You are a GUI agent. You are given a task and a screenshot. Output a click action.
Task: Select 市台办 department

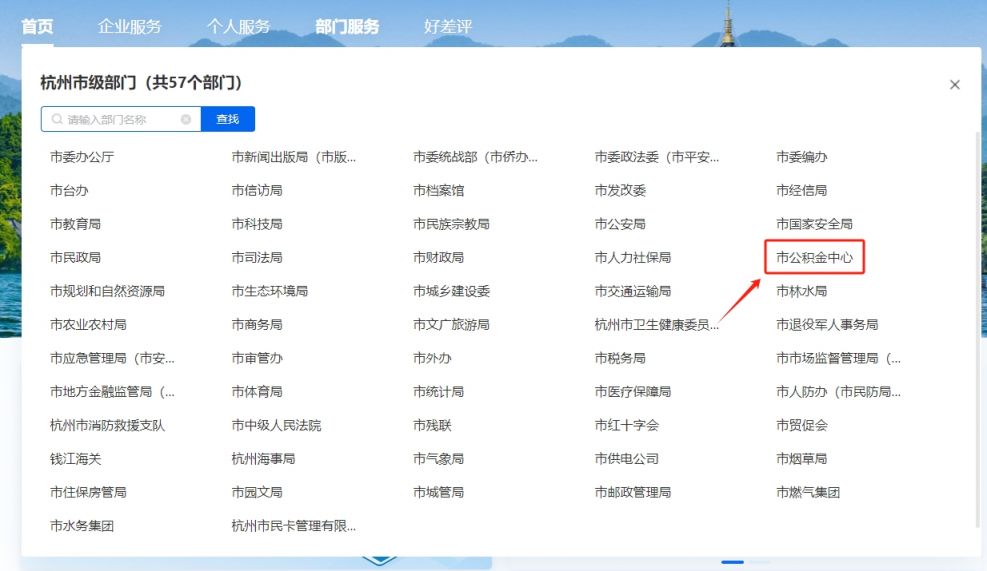point(69,190)
